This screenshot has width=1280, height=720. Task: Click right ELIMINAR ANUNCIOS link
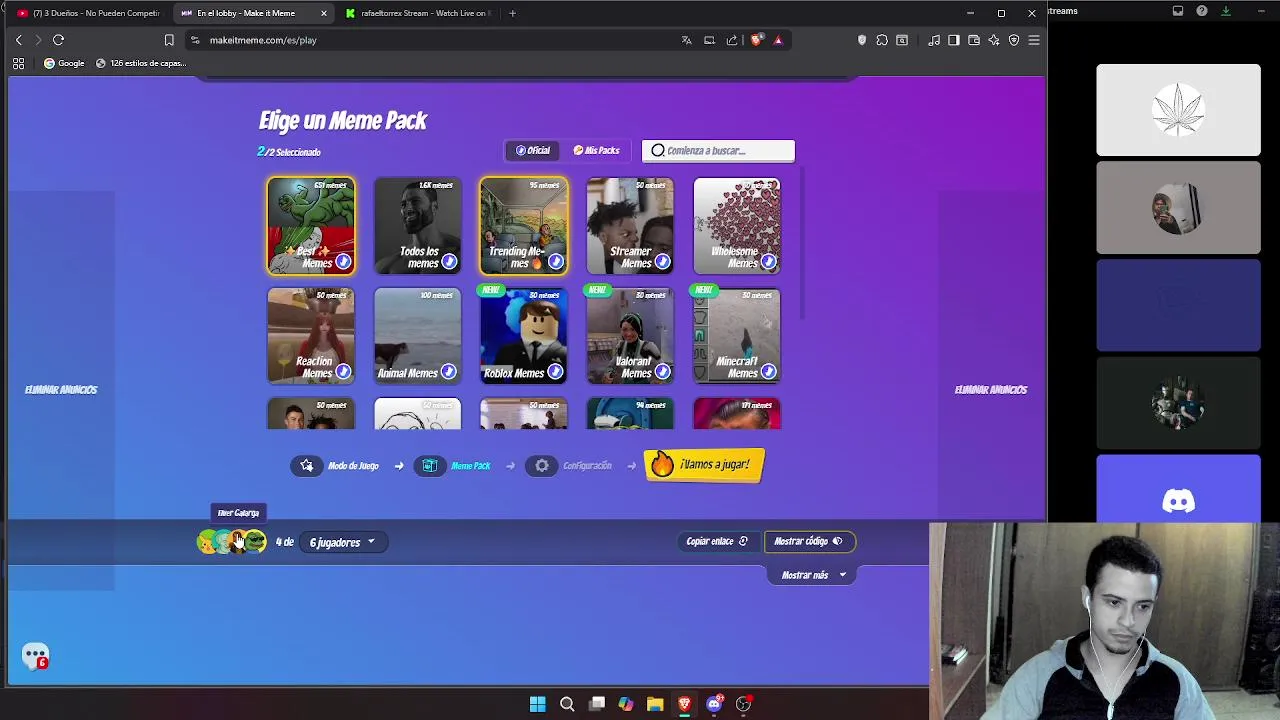click(x=991, y=390)
